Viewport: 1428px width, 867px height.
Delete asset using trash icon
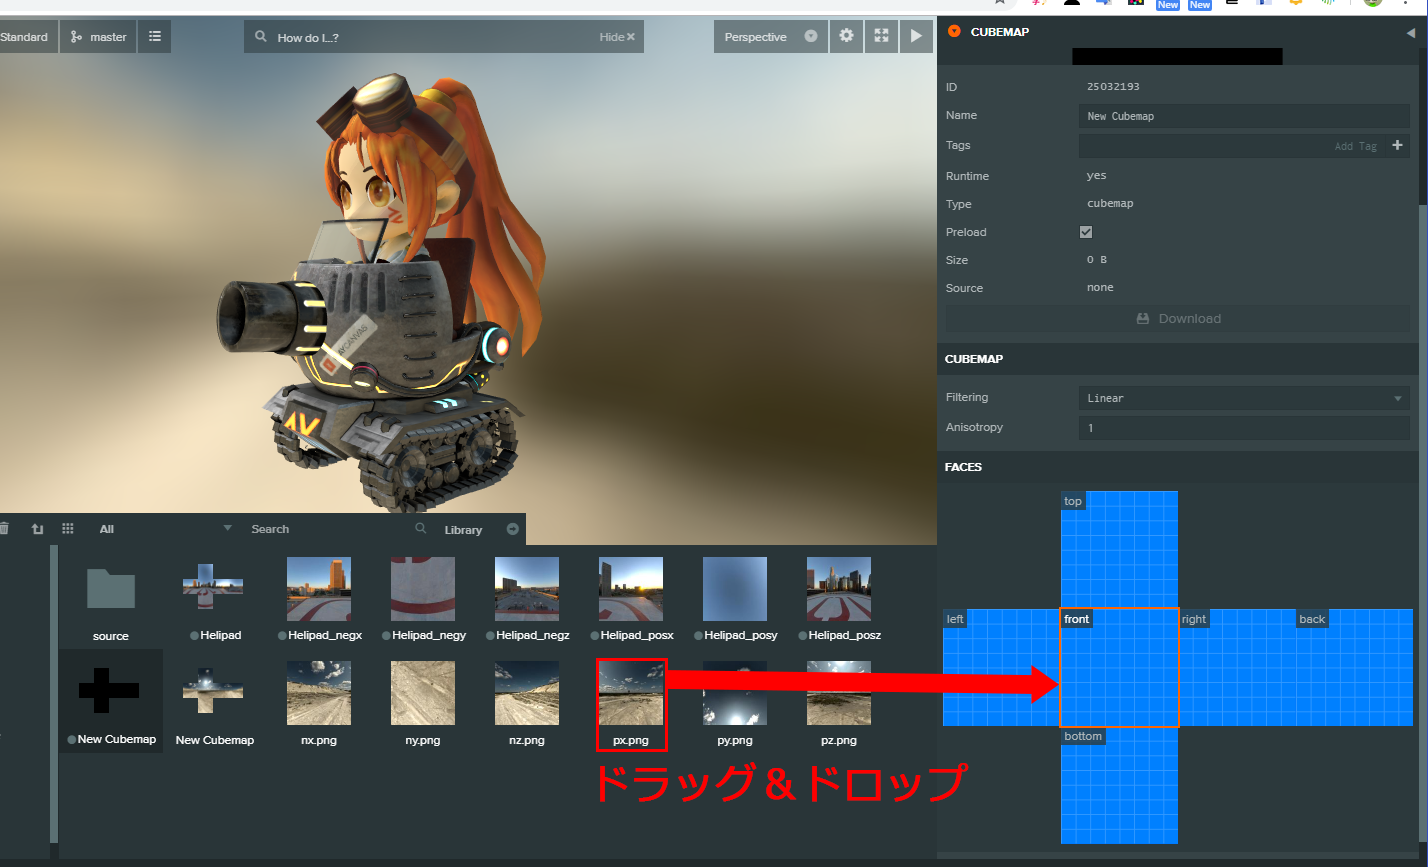point(4,529)
